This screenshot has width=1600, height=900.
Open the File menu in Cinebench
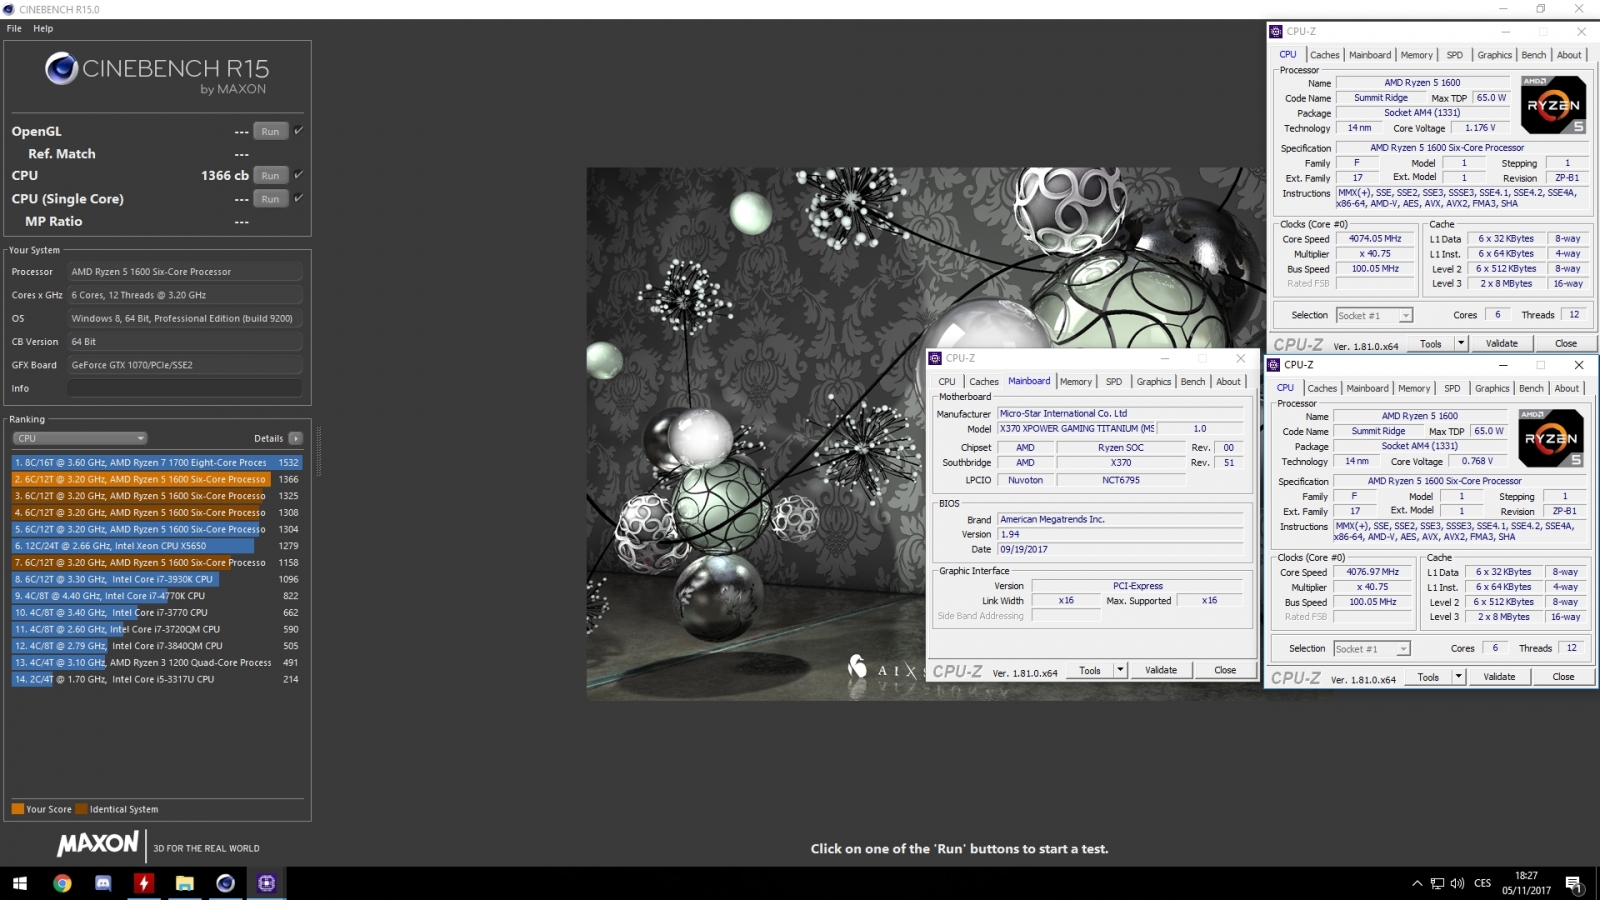[x=14, y=28]
